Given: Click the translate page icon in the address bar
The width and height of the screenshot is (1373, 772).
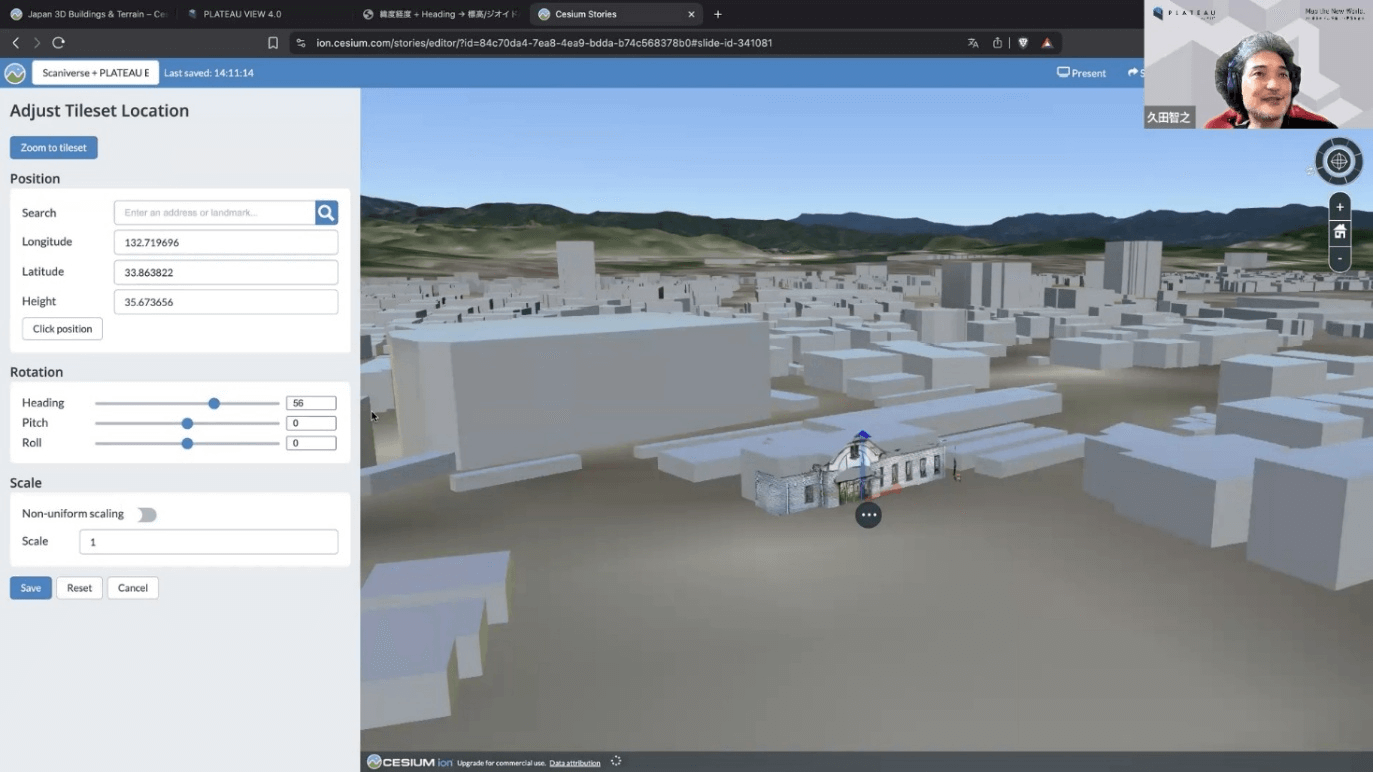Looking at the screenshot, I should [973, 43].
